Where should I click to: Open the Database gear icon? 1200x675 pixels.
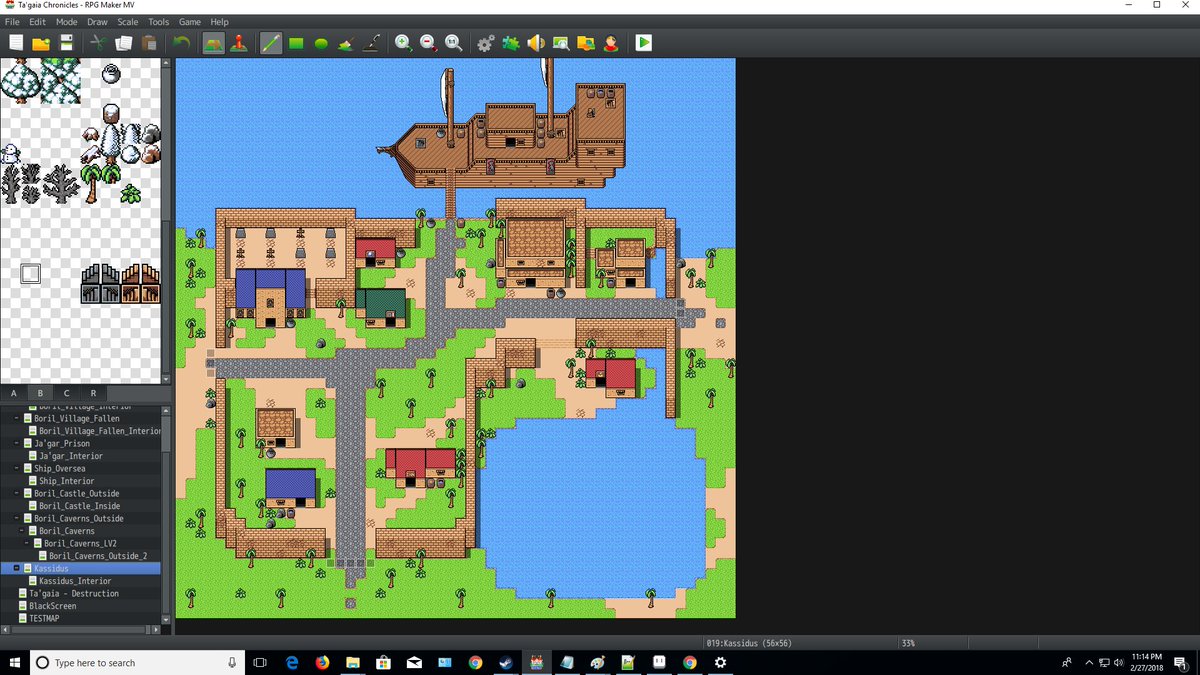click(x=486, y=43)
